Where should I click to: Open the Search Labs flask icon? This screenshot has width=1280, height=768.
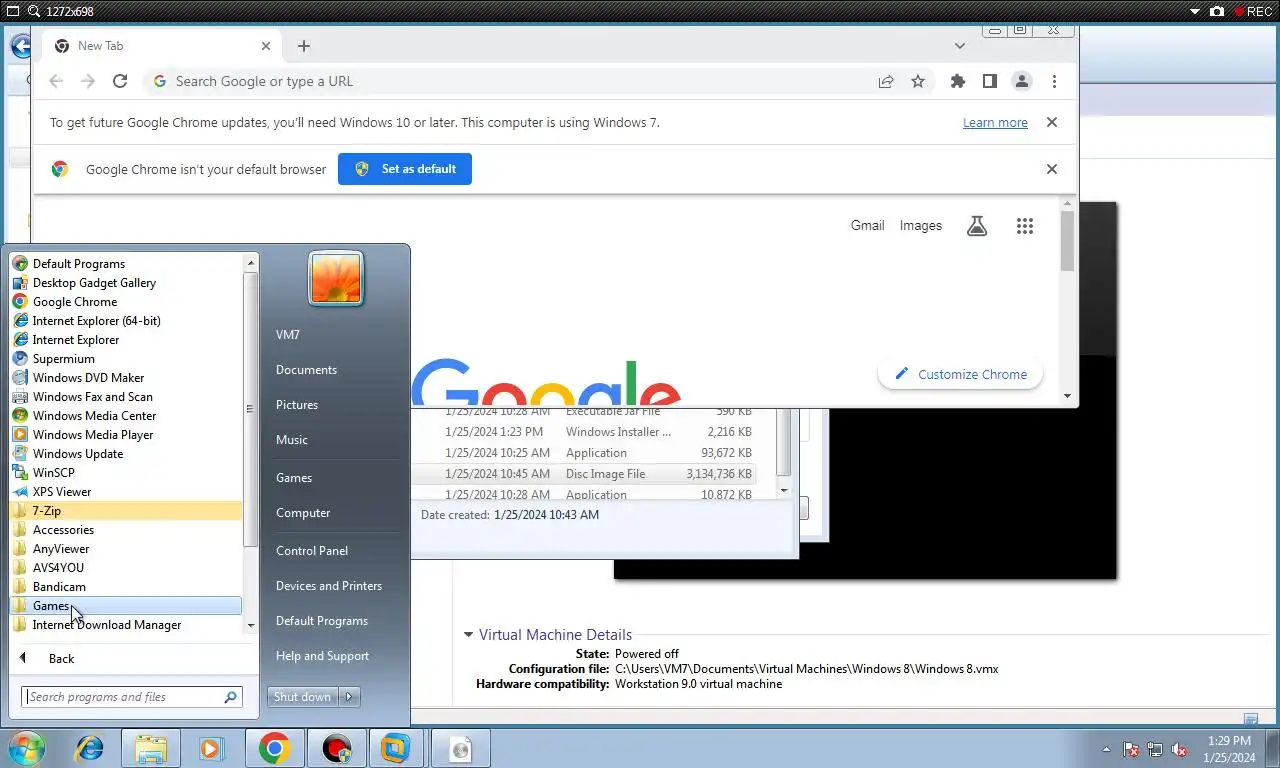[977, 226]
